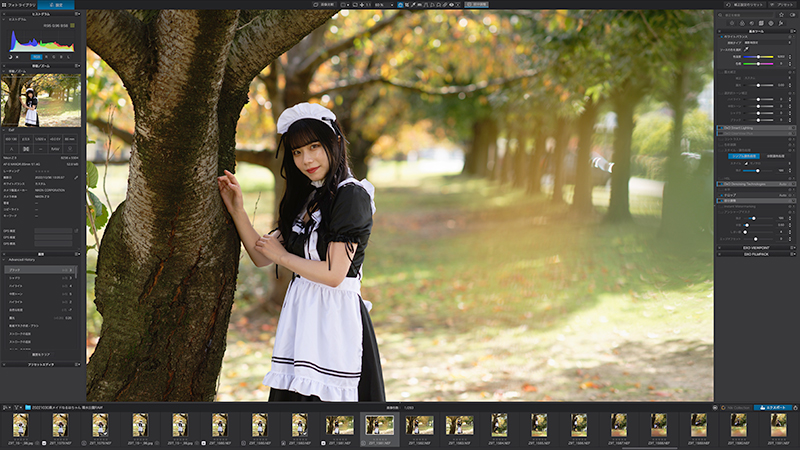Click the 1:1 zoom icon in top toolbar

click(x=368, y=5)
